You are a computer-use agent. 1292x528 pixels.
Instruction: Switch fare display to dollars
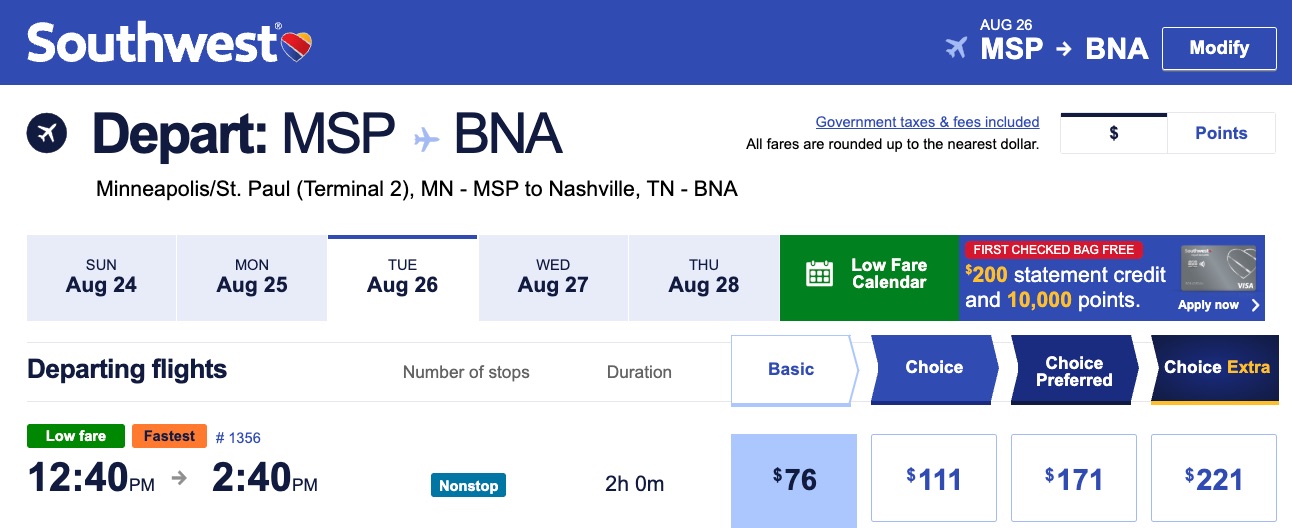pos(1114,133)
